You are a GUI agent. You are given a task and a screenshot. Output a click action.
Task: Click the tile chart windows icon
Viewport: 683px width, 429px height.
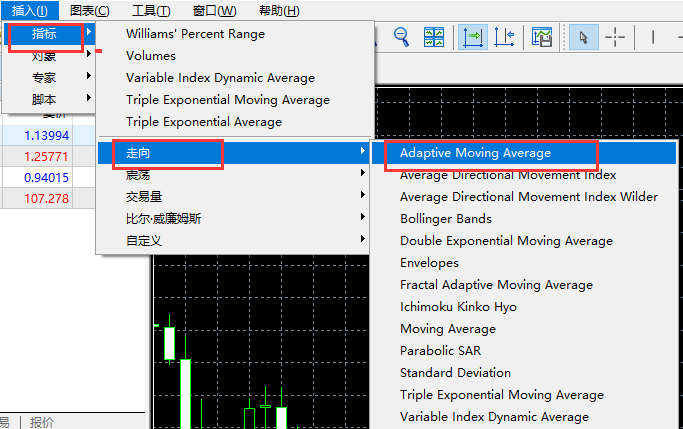434,37
